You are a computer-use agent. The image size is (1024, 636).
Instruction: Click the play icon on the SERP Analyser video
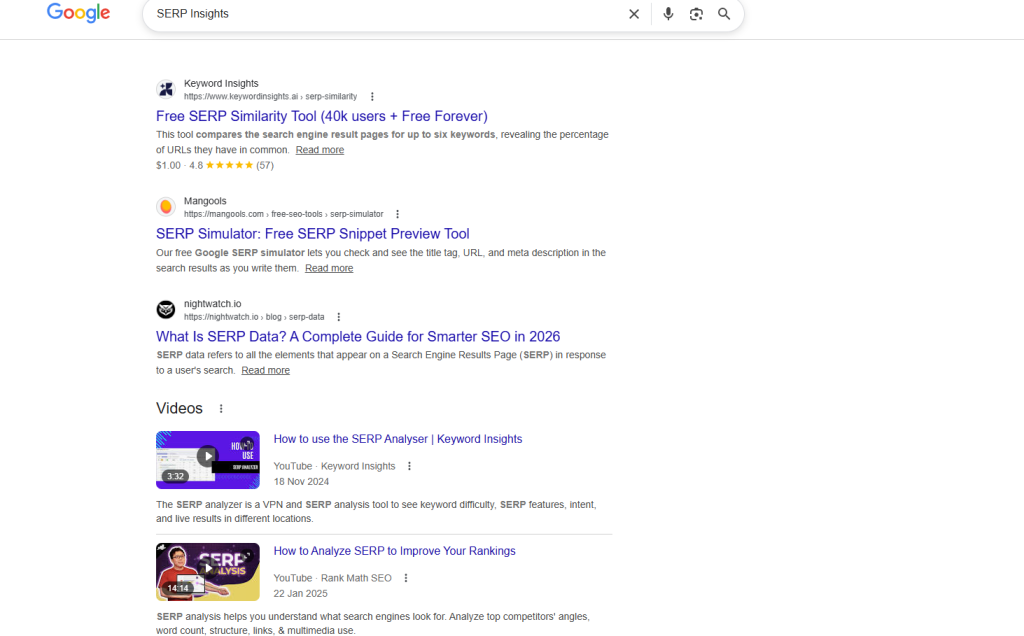(x=207, y=455)
